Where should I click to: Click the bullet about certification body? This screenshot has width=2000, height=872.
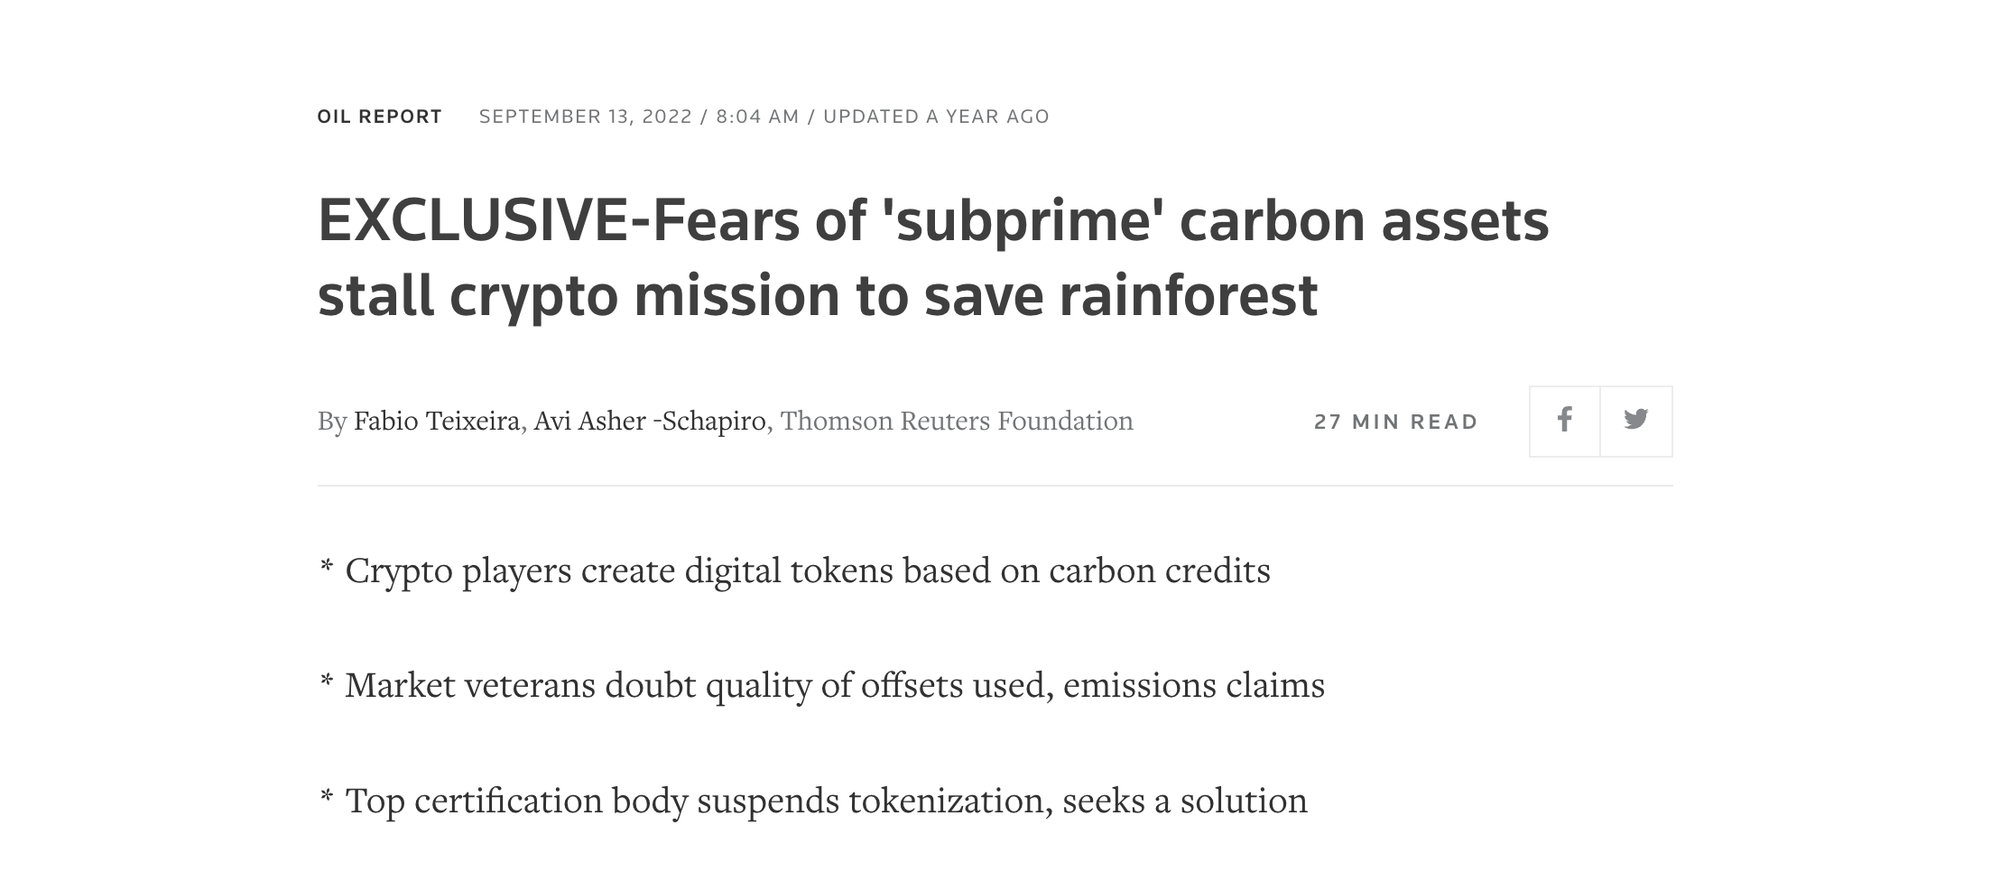click(826, 801)
